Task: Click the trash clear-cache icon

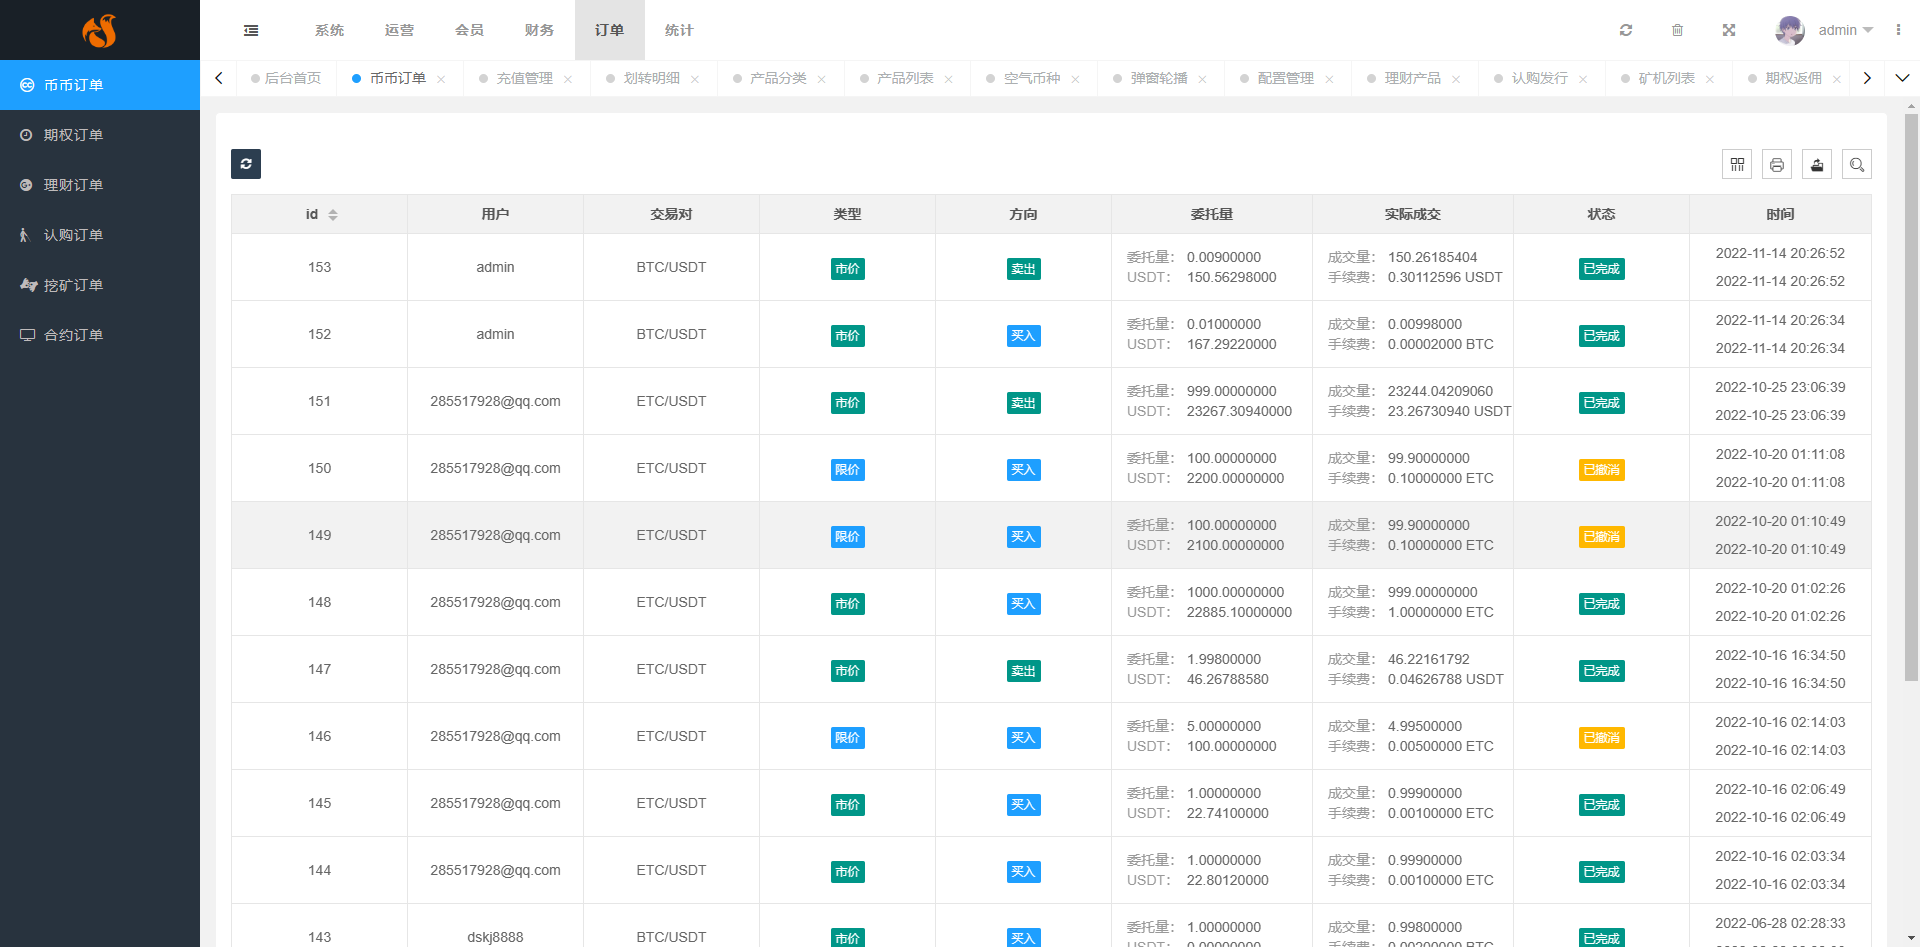Action: (x=1677, y=30)
